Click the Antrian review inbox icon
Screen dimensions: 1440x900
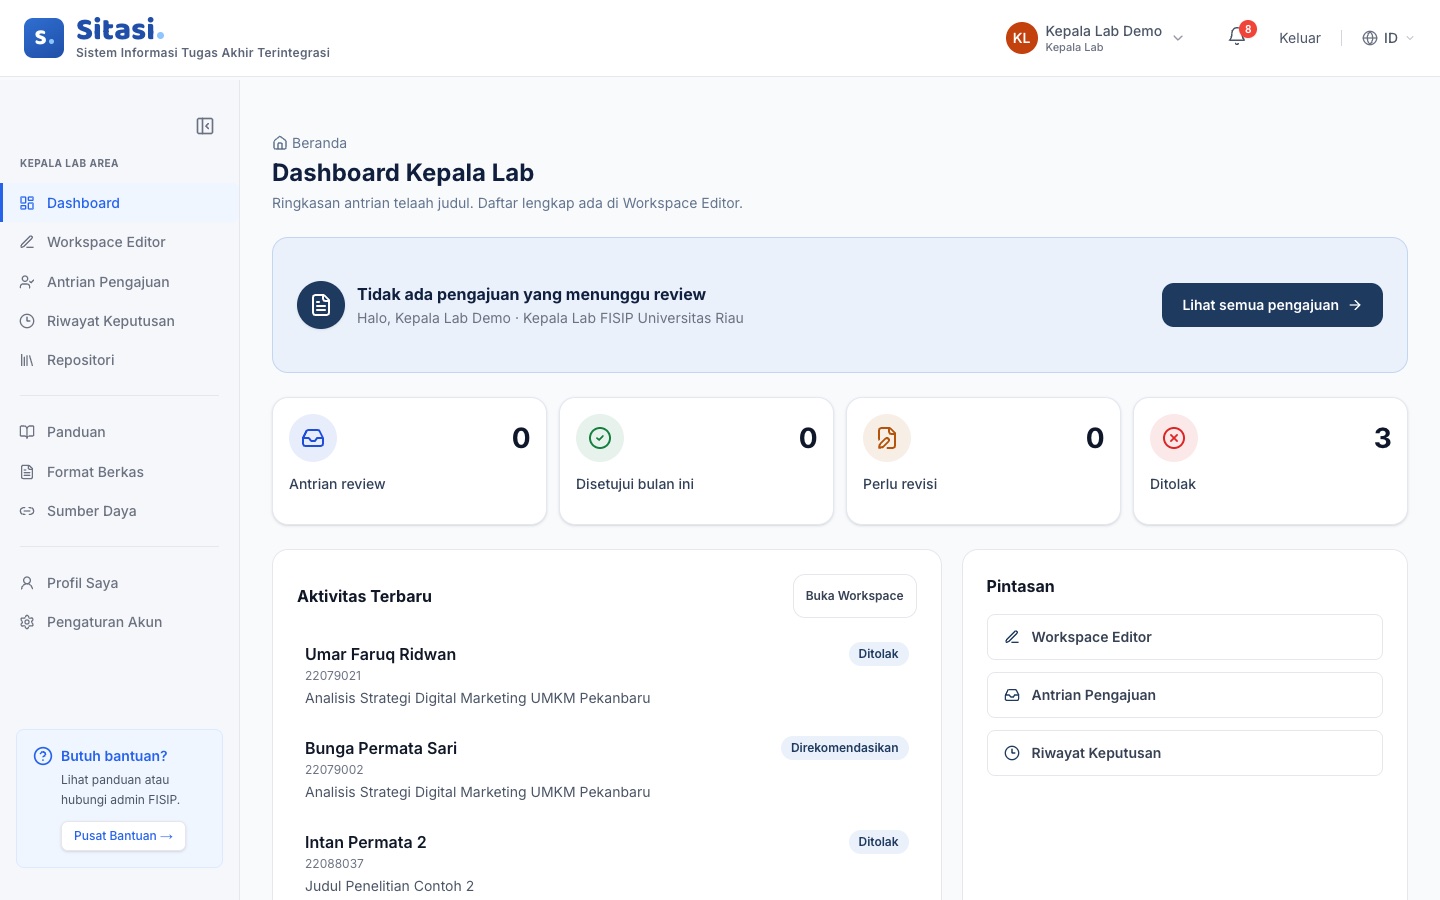coord(313,438)
